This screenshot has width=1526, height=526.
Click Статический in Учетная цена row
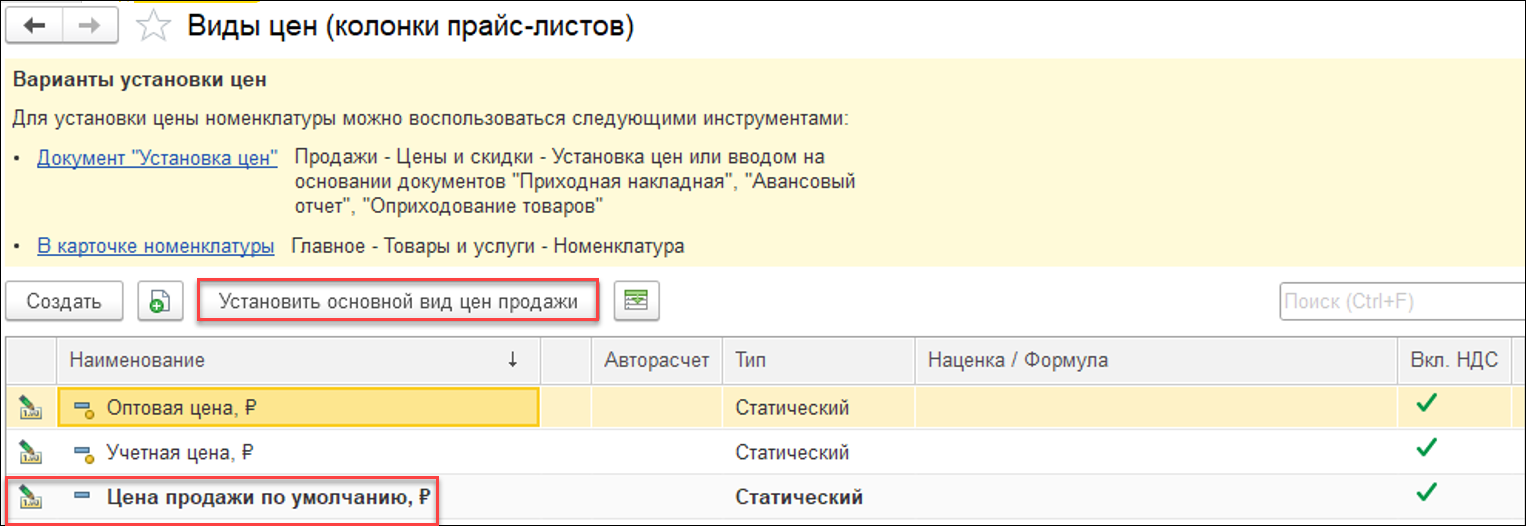[x=792, y=453]
